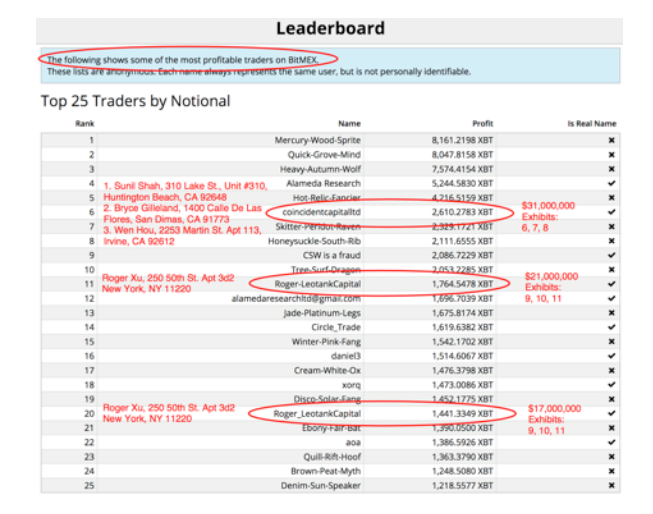The height and width of the screenshot is (514, 653).
Task: Click the X icon in Denim-Sun-Speaker row
Action: pyautogui.click(x=612, y=485)
